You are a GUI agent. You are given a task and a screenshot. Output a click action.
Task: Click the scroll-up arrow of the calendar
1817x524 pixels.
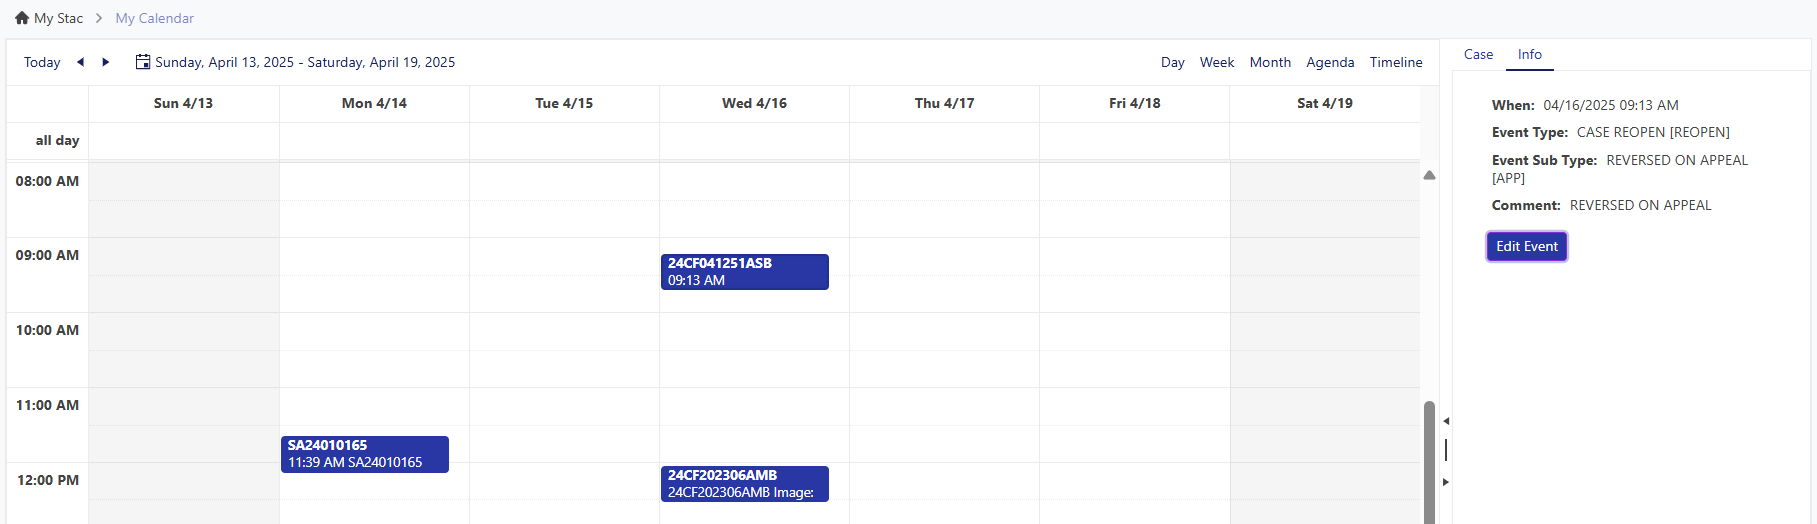1429,175
